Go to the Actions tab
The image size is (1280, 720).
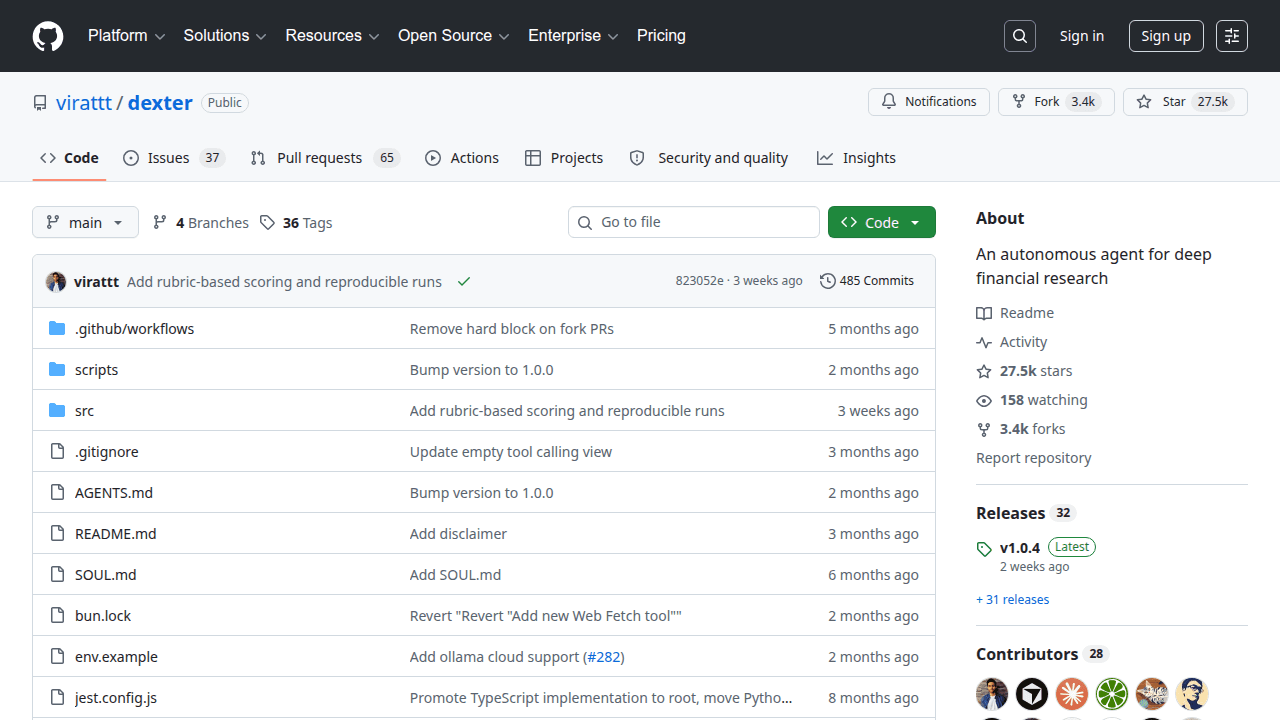coord(462,158)
